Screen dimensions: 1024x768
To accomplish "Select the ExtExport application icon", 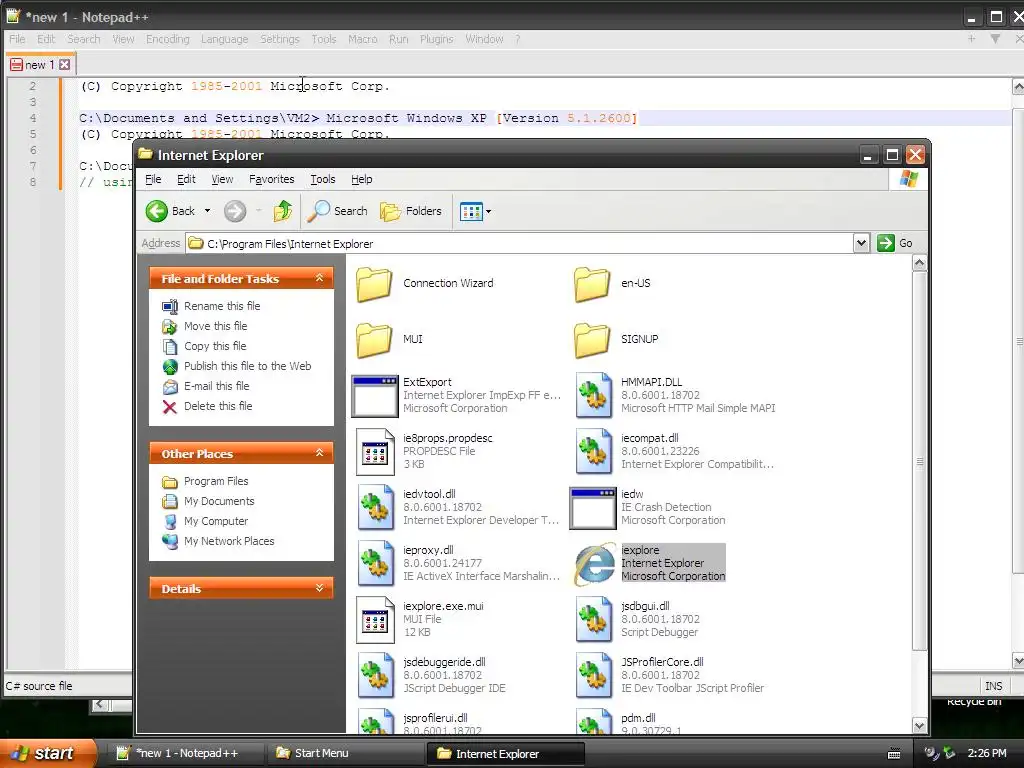I will click(x=374, y=396).
